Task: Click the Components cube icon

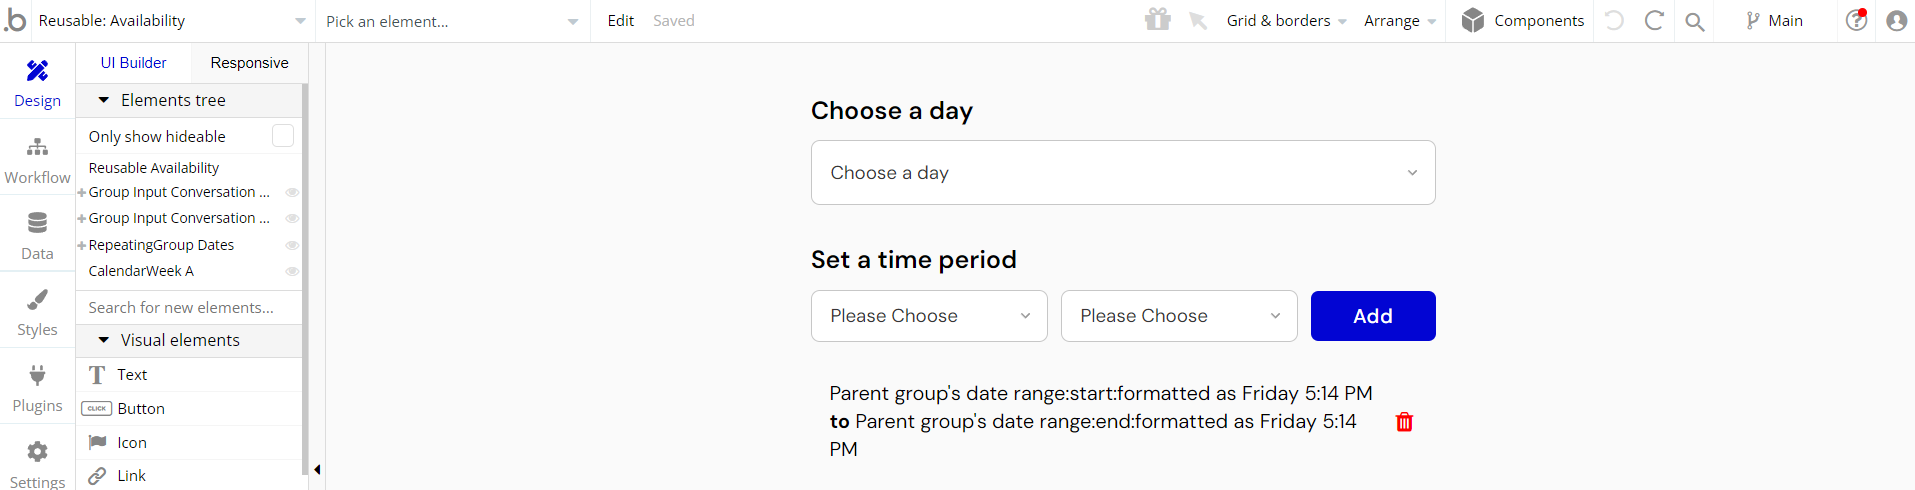Action: [x=1472, y=20]
